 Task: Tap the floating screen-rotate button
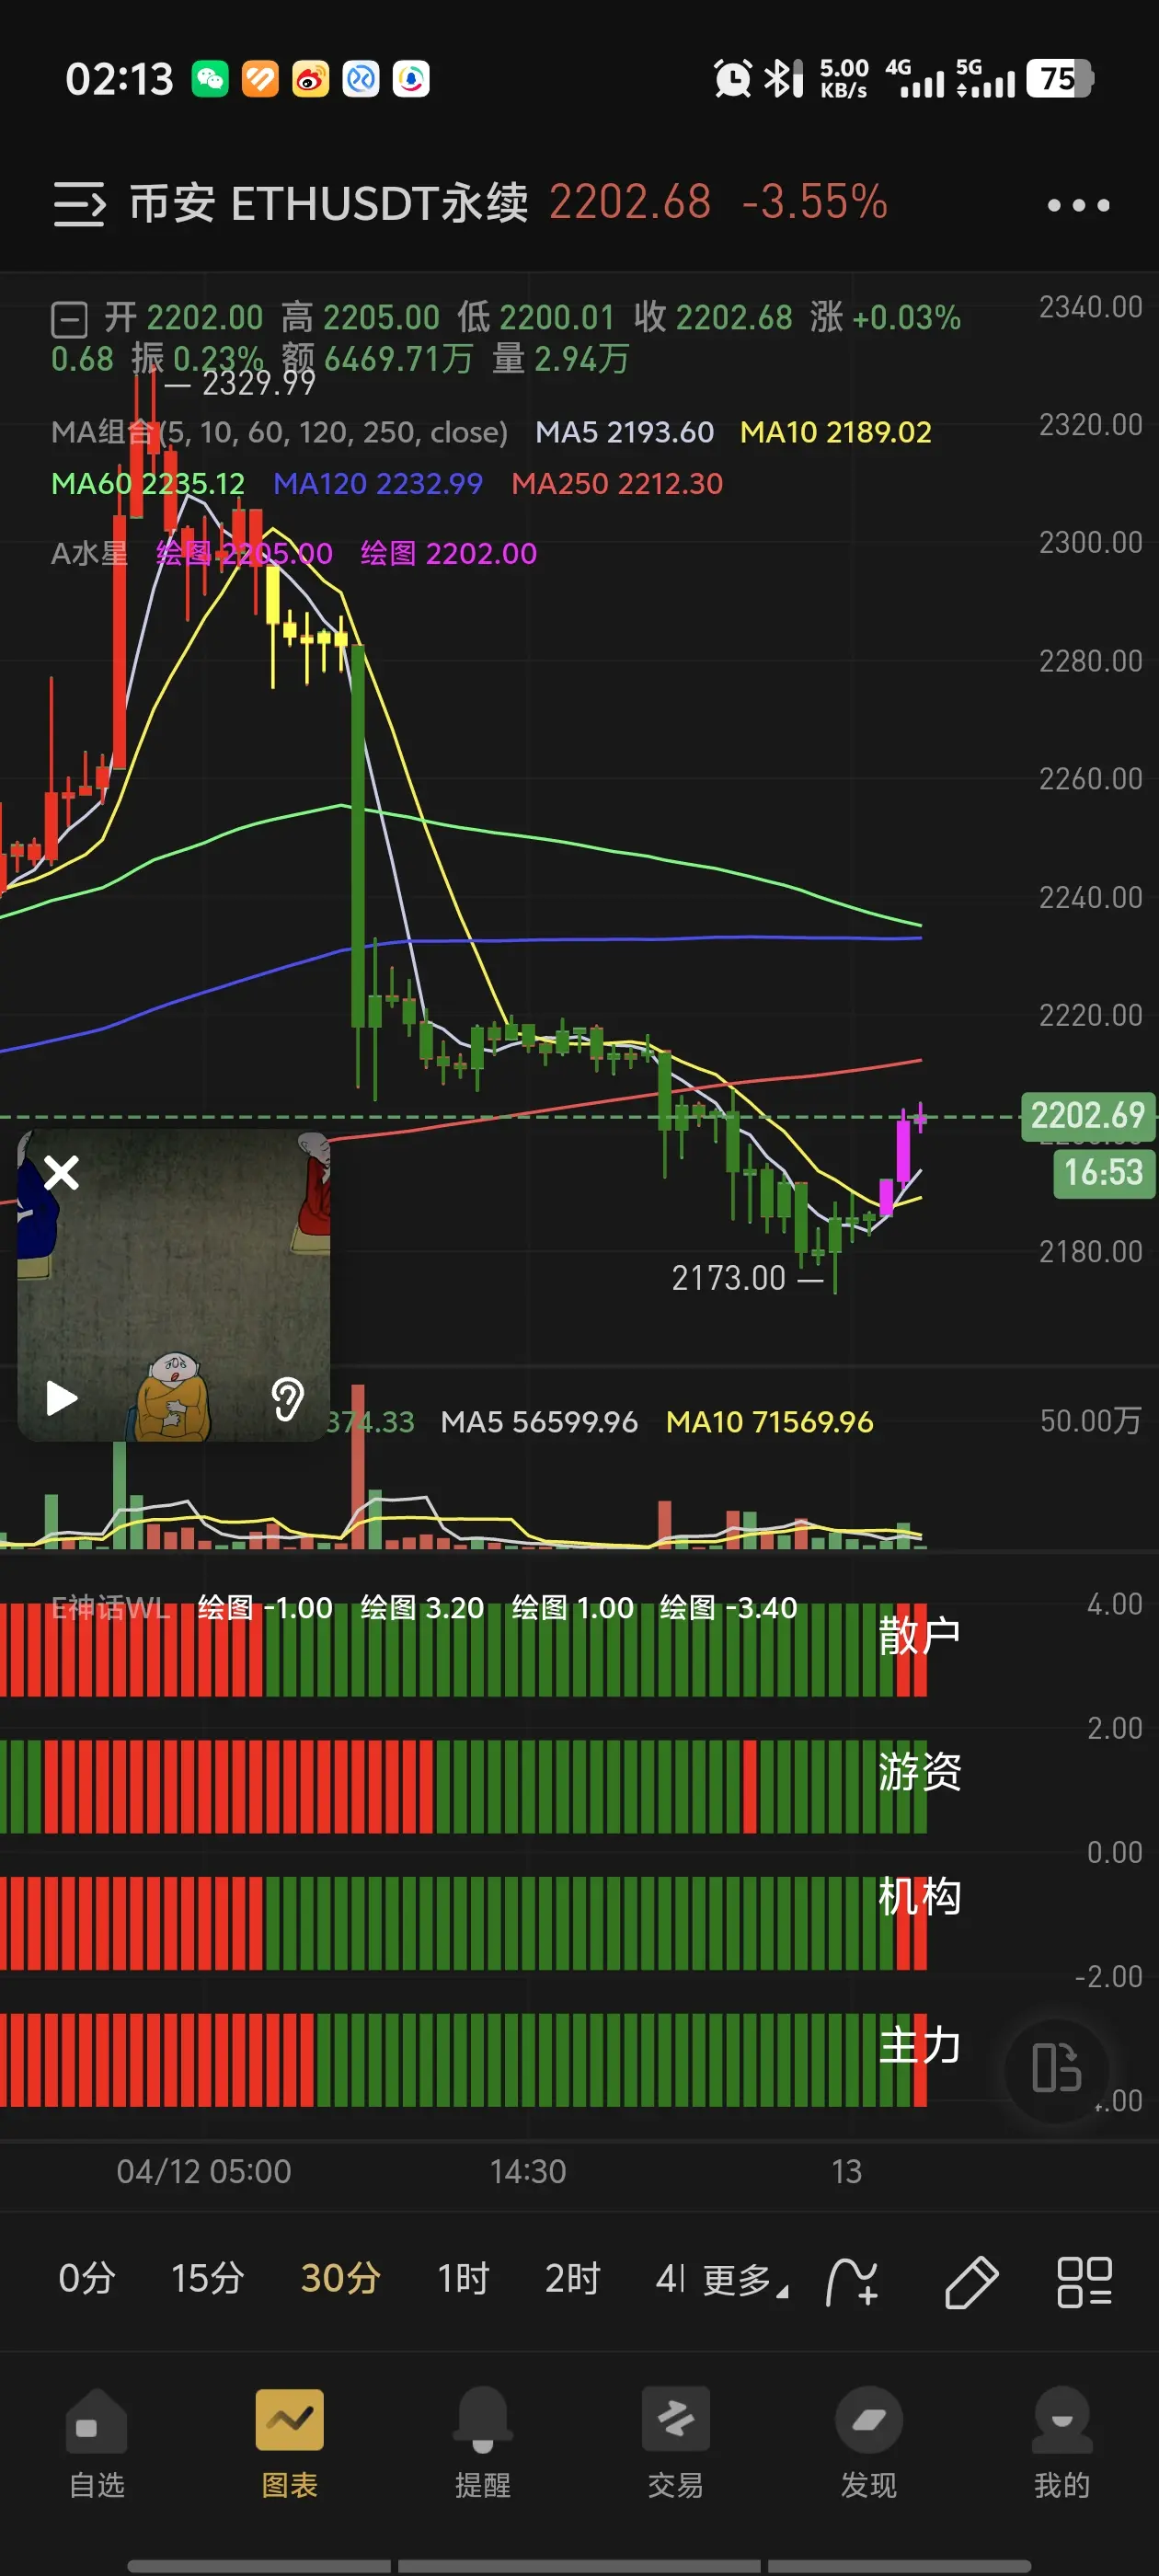pyautogui.click(x=1057, y=2067)
